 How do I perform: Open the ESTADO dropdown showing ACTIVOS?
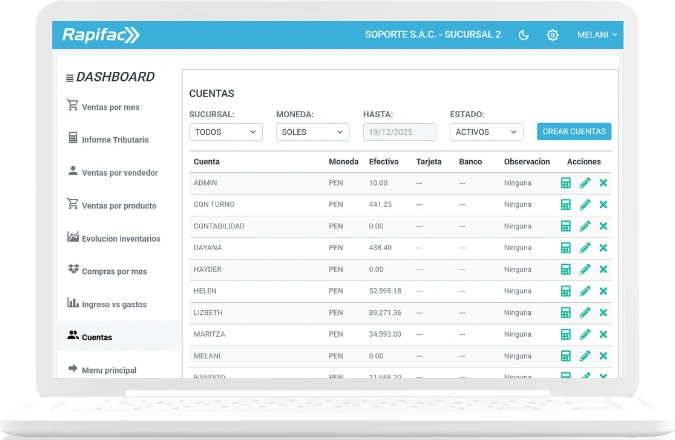tap(486, 132)
